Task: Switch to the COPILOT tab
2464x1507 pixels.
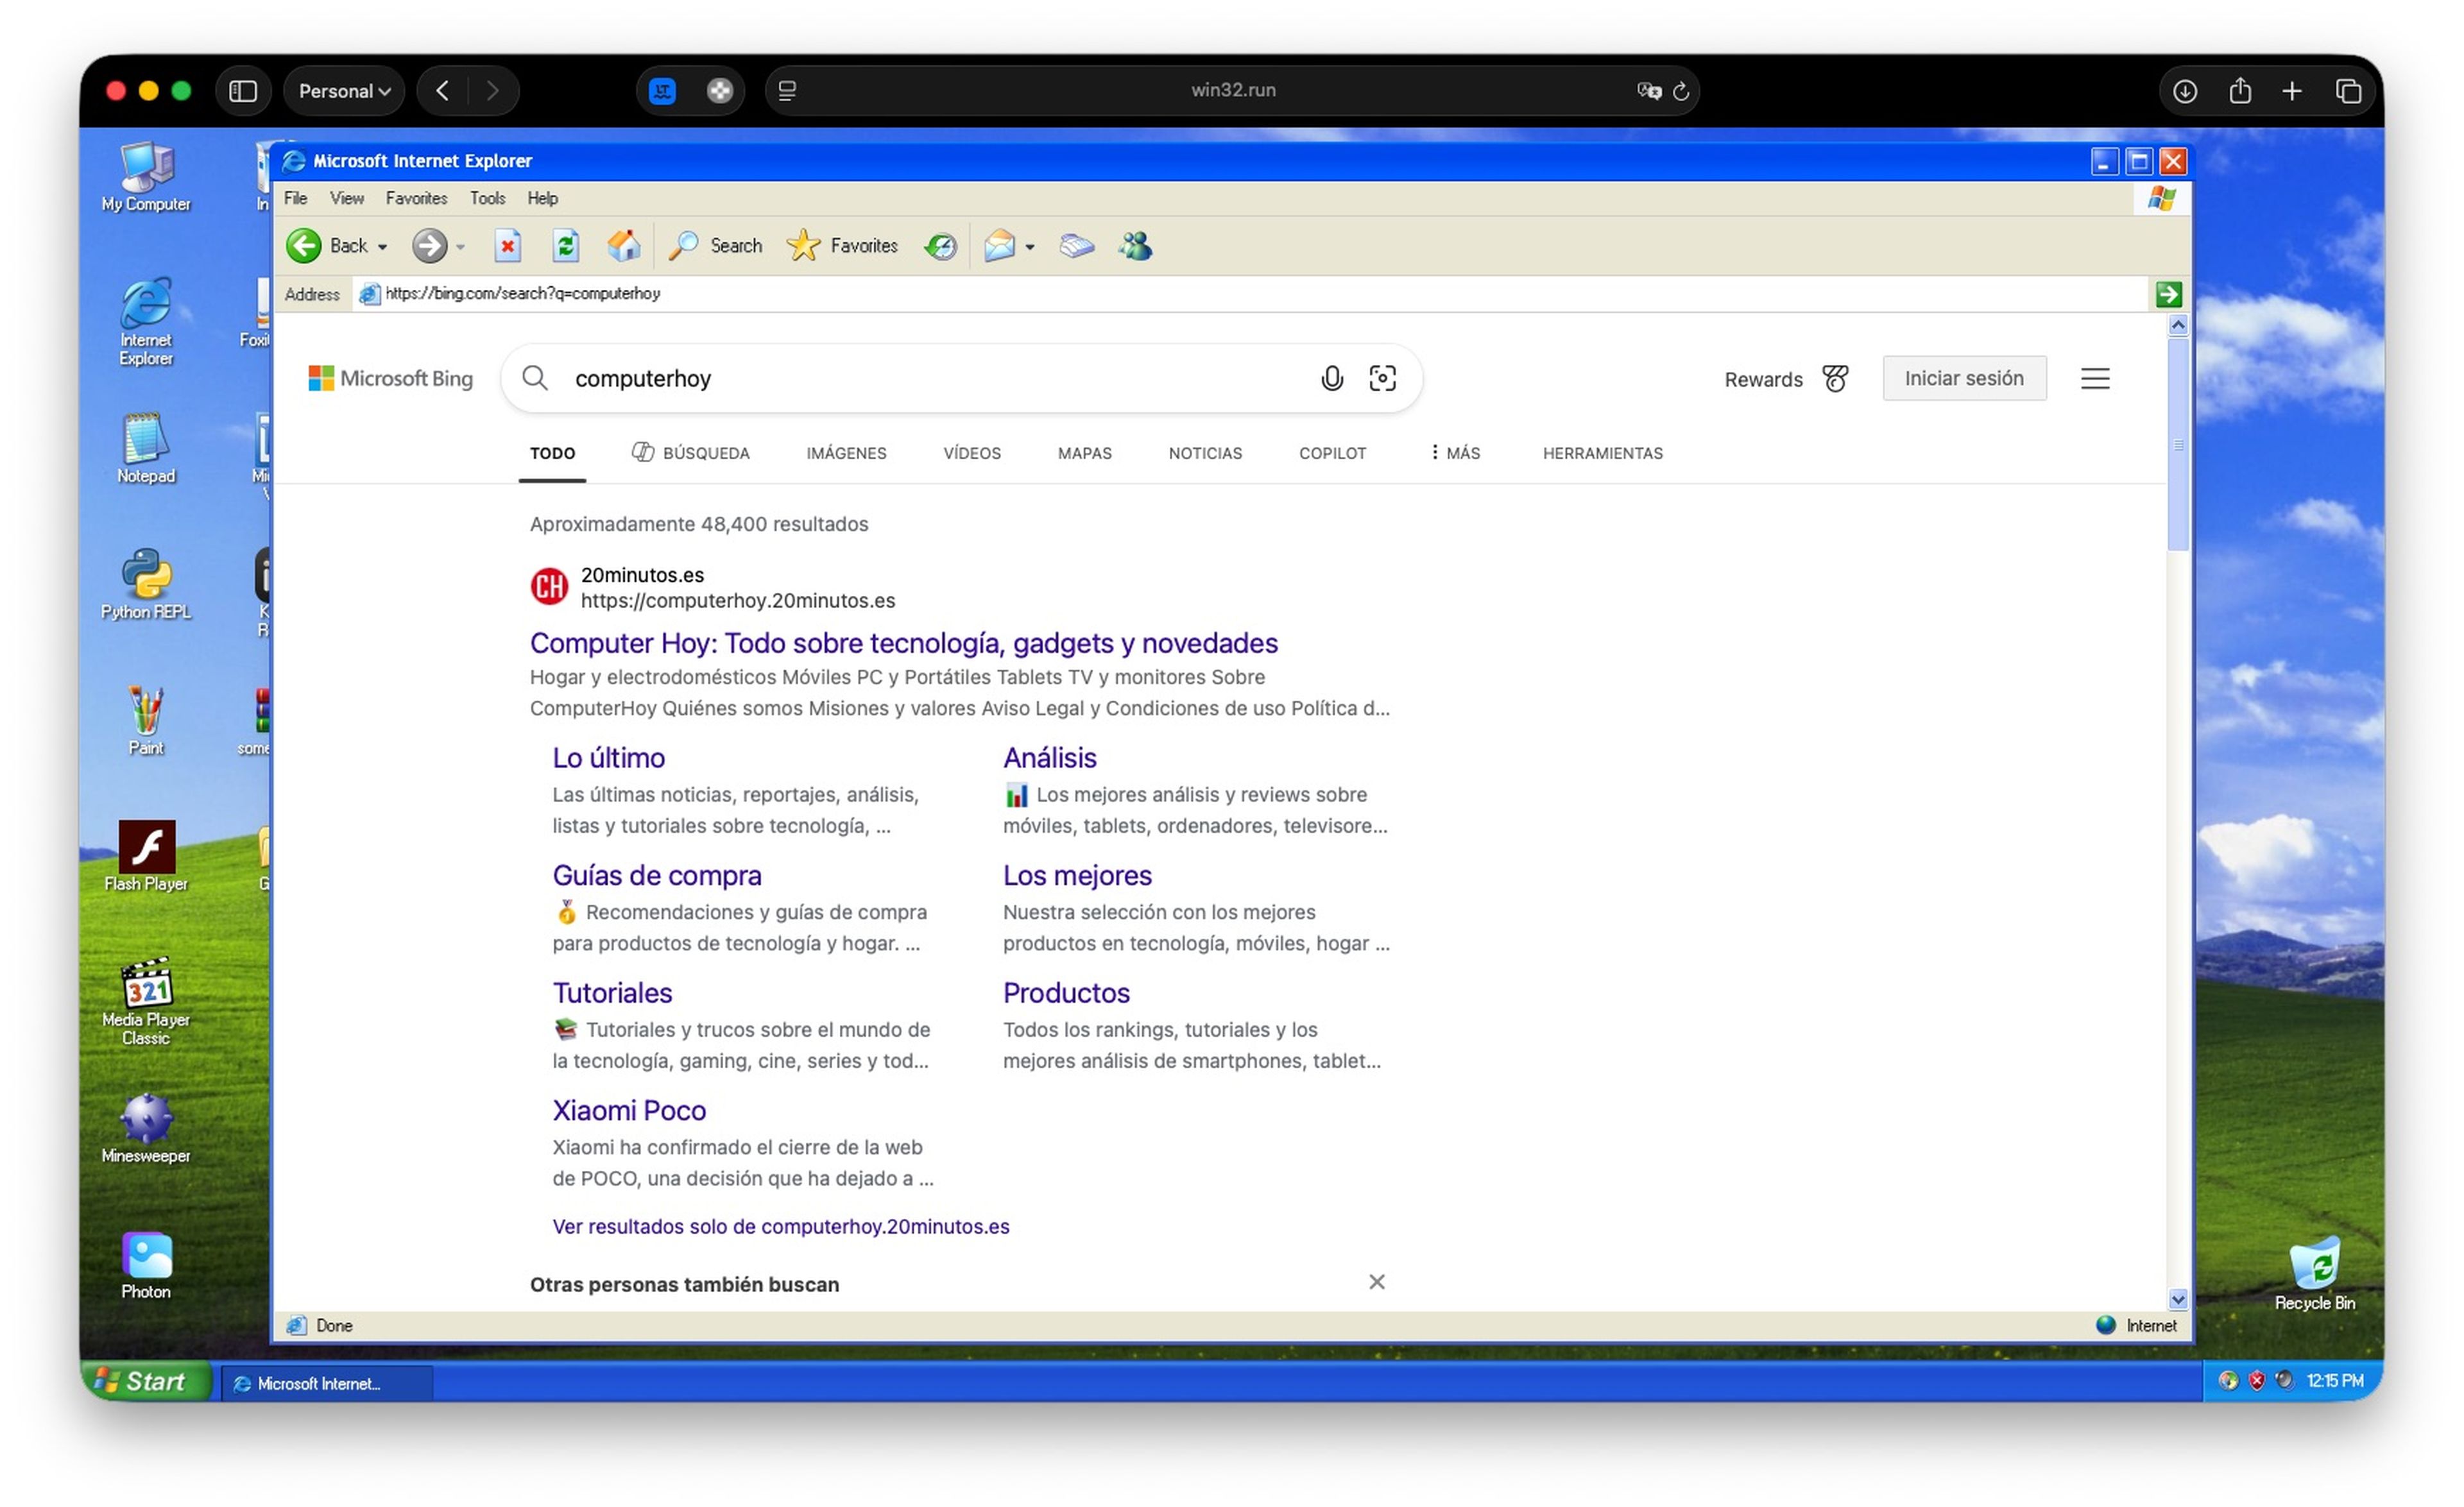Action: pyautogui.click(x=1332, y=453)
